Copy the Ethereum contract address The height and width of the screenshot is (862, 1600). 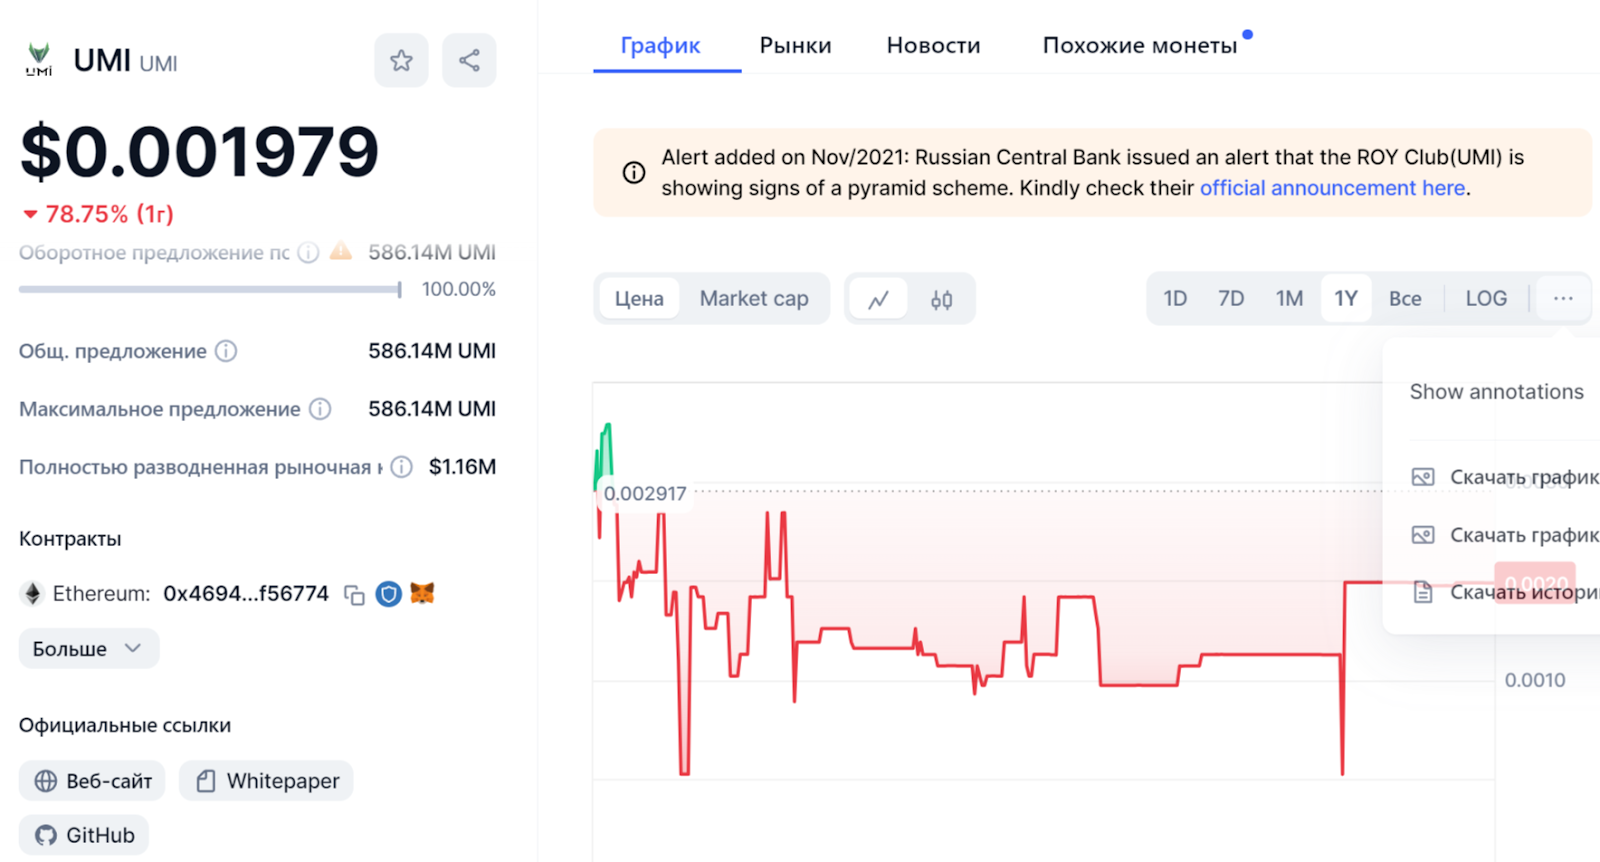click(354, 595)
